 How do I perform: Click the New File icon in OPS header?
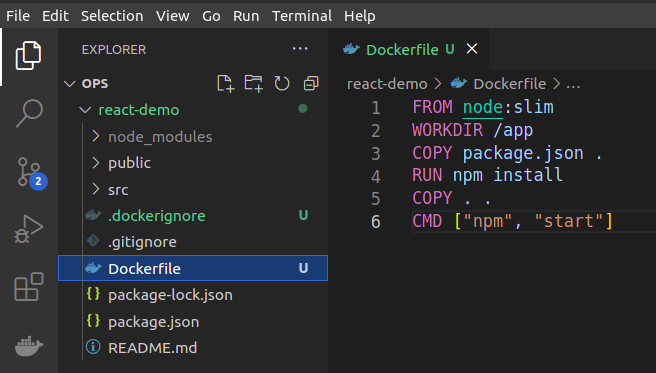tap(226, 83)
